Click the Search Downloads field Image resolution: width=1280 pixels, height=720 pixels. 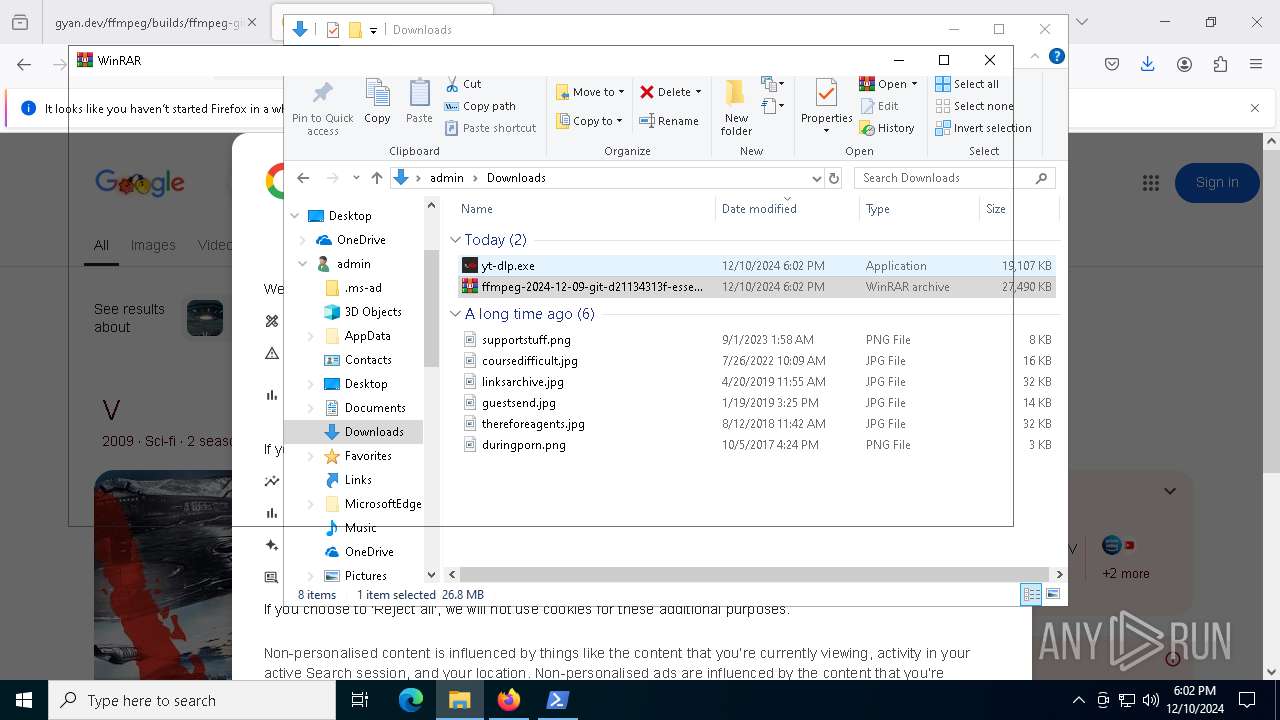954,178
